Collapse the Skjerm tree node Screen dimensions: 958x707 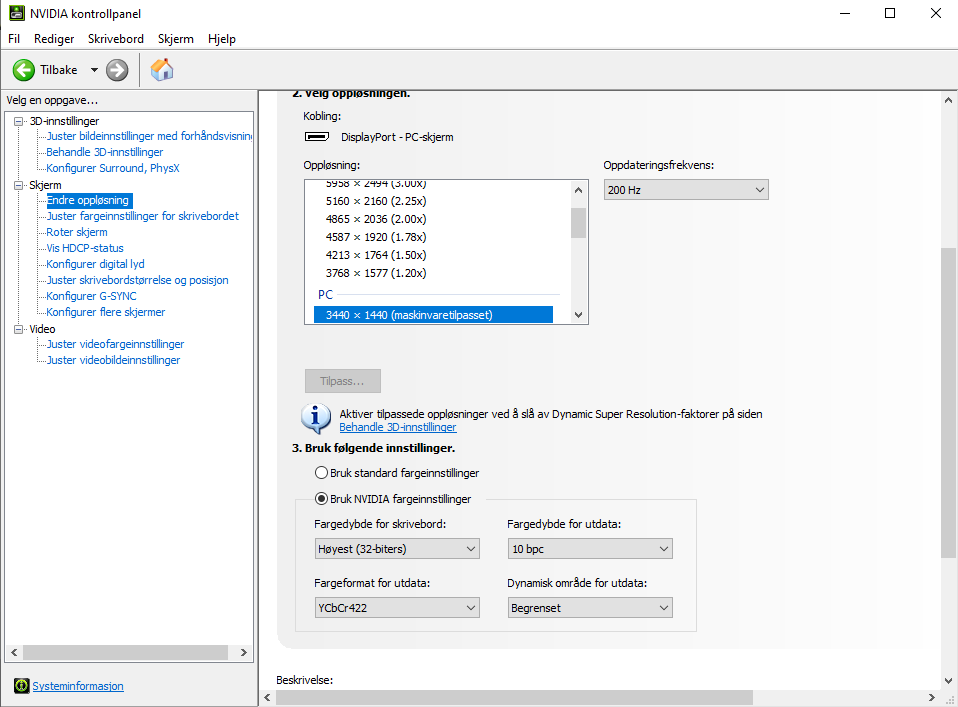click(18, 185)
